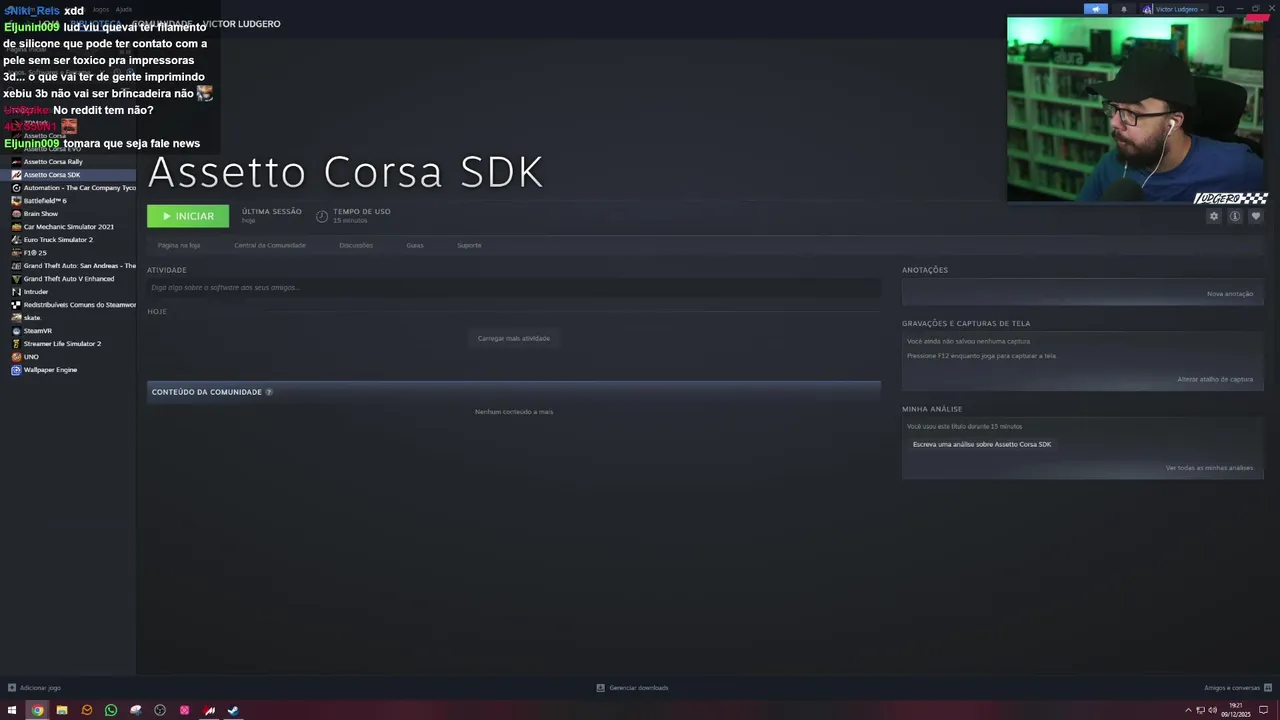Viewport: 1280px width, 720px height.
Task: Click the UNO game icon
Action: click(x=16, y=357)
